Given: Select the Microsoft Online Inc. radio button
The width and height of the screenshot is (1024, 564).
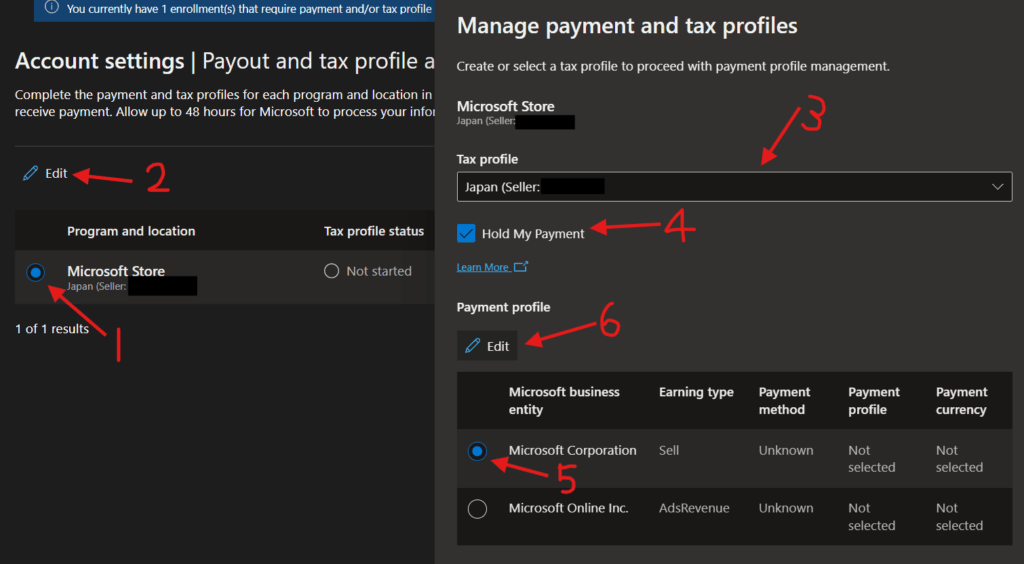Looking at the screenshot, I should (x=477, y=509).
